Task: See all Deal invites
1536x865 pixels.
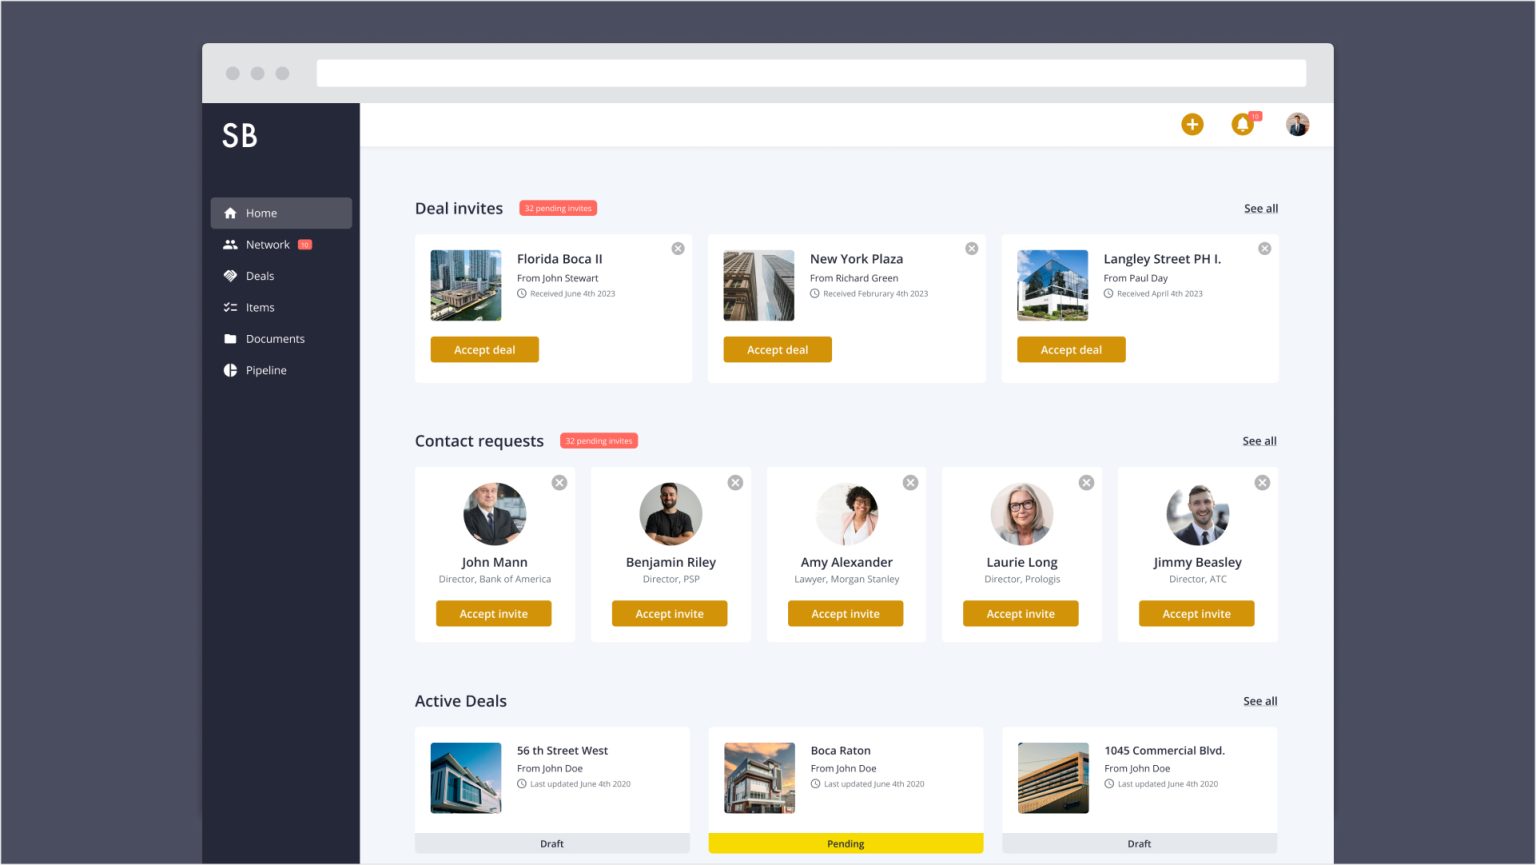Action: pyautogui.click(x=1260, y=209)
